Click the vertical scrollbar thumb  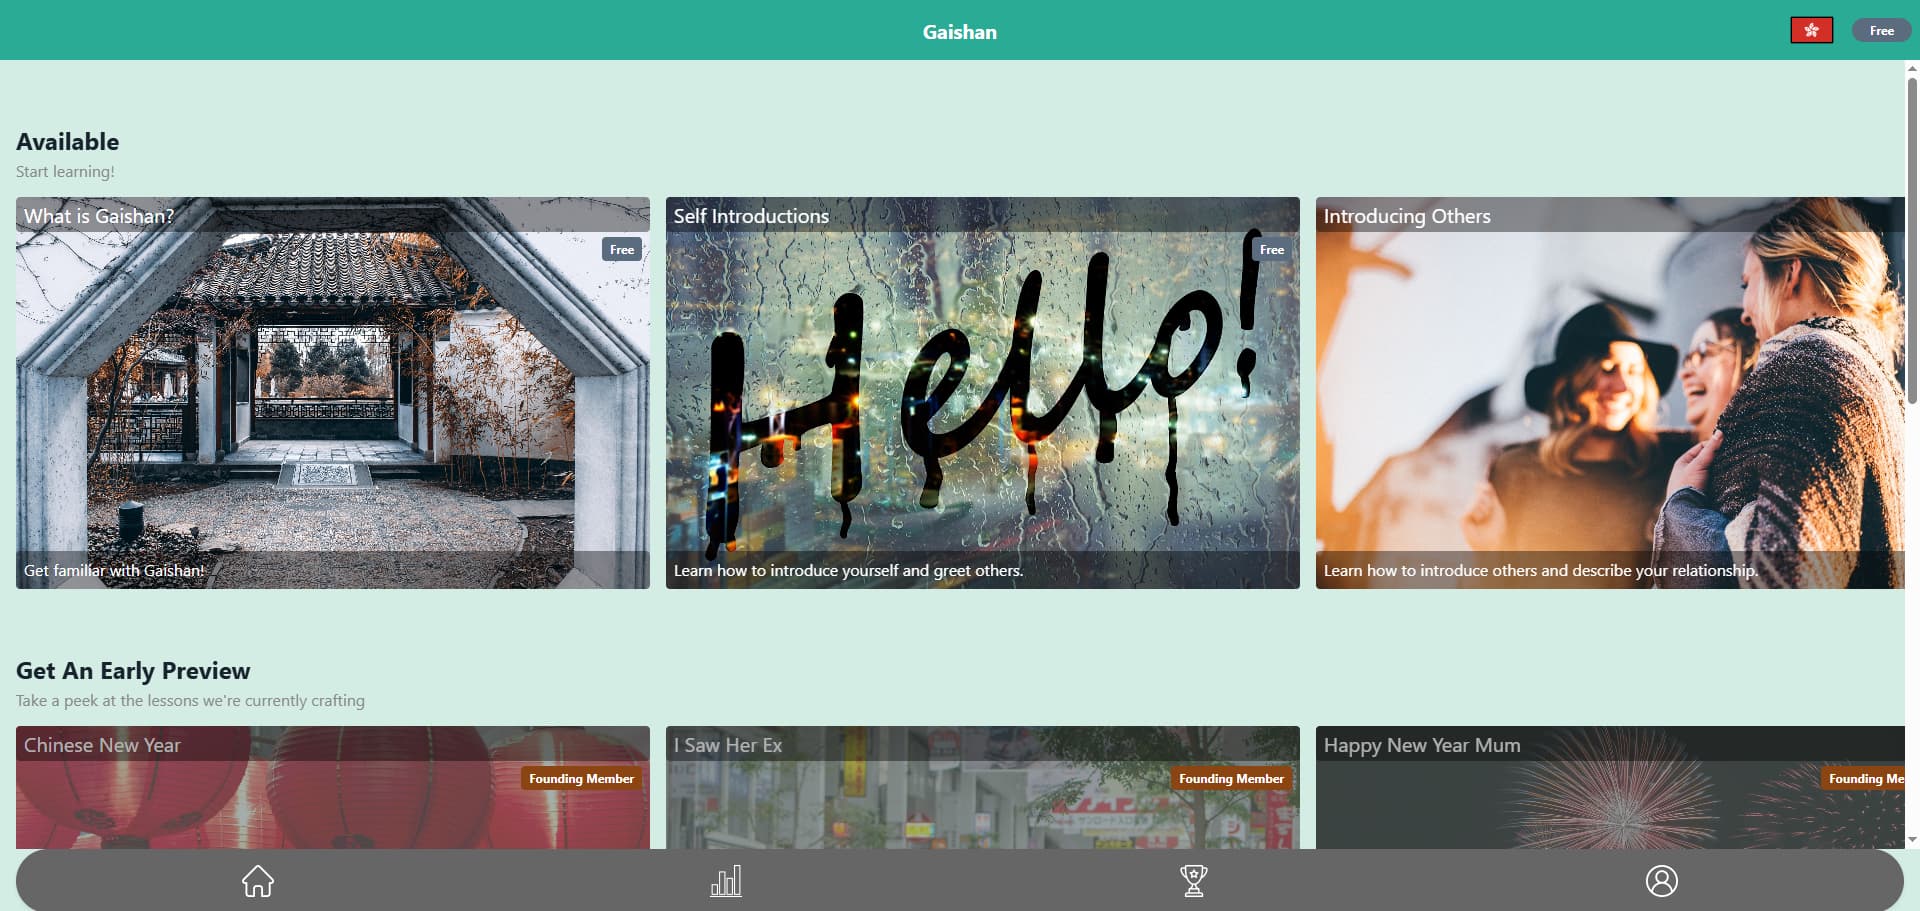coord(1912,240)
